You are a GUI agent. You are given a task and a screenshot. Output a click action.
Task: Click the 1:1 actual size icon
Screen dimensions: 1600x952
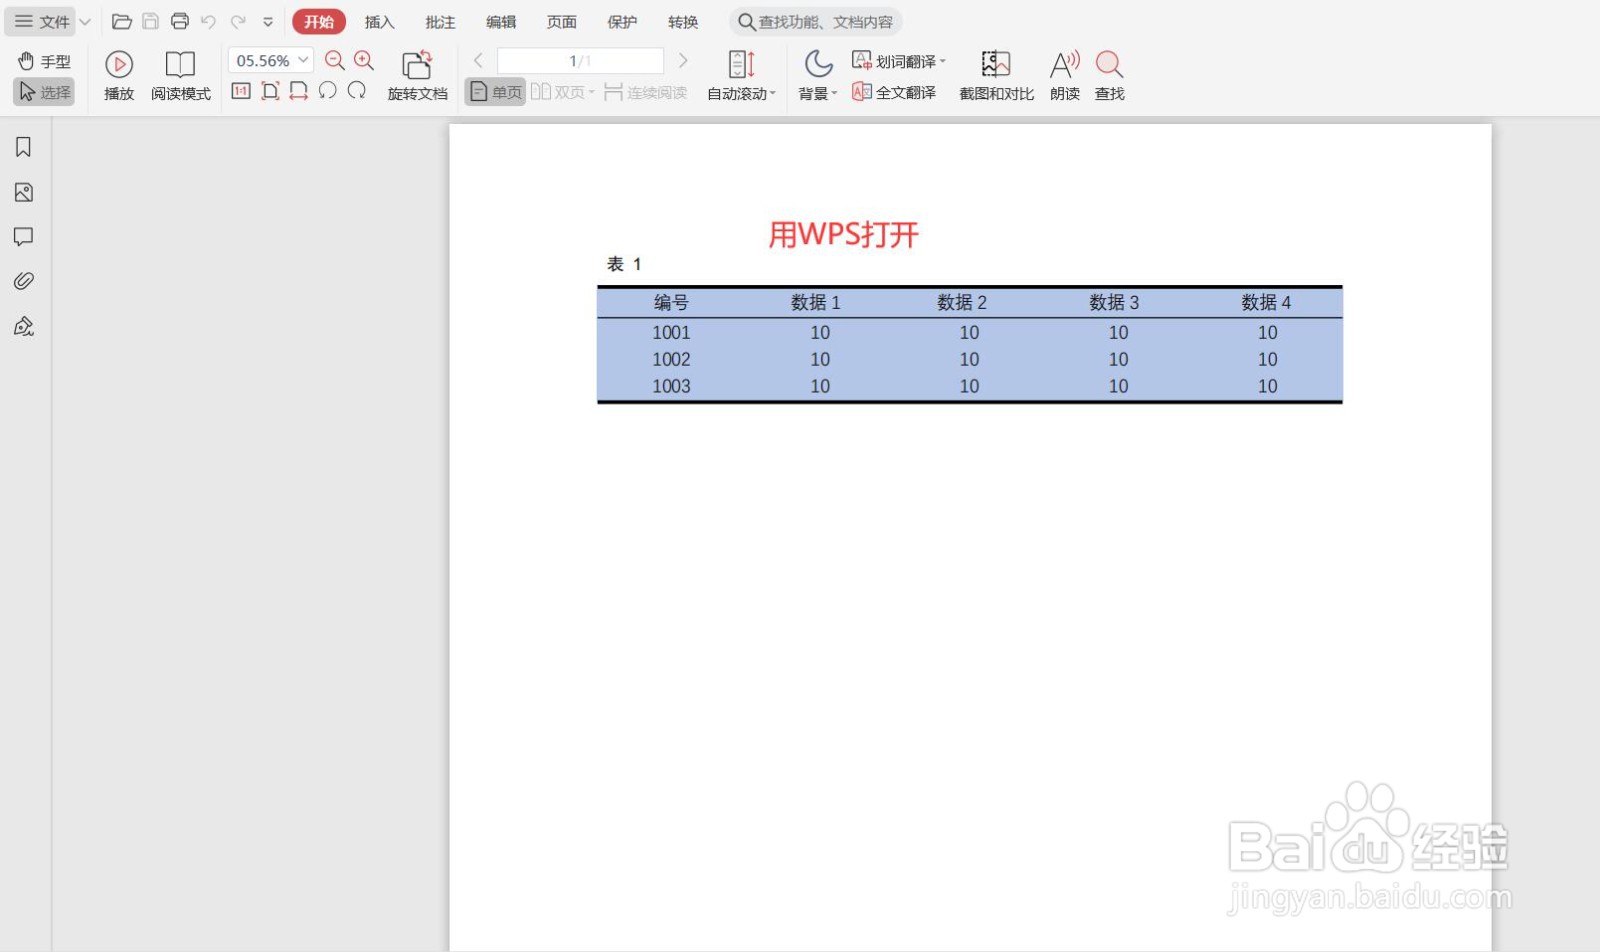point(241,91)
